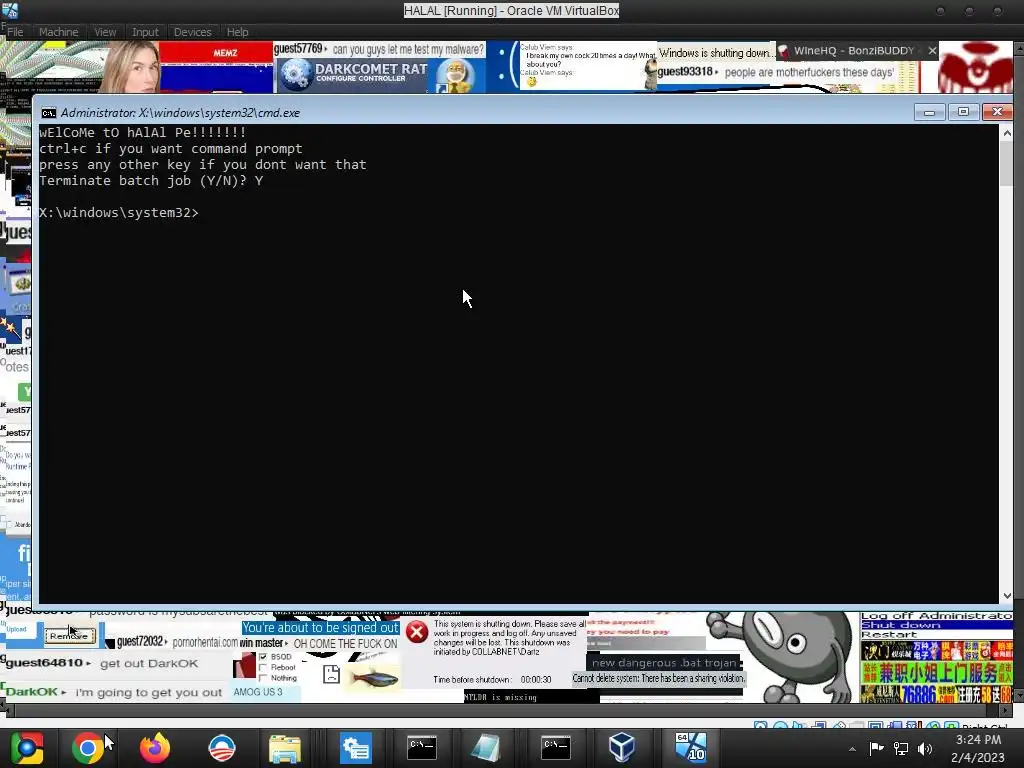
Task: Open the Devices menu
Action: click(x=192, y=31)
